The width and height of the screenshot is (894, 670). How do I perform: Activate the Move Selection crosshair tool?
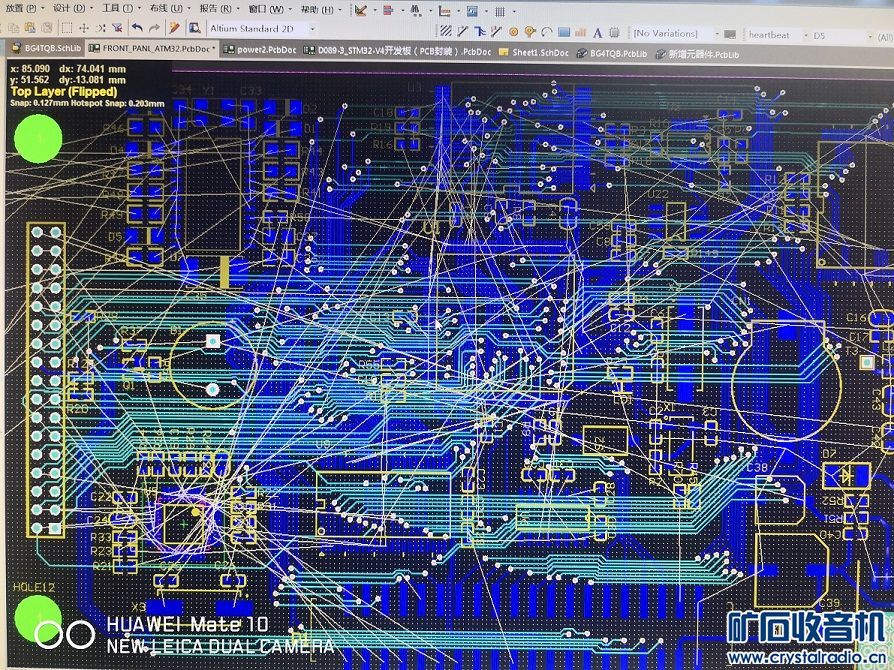84,27
